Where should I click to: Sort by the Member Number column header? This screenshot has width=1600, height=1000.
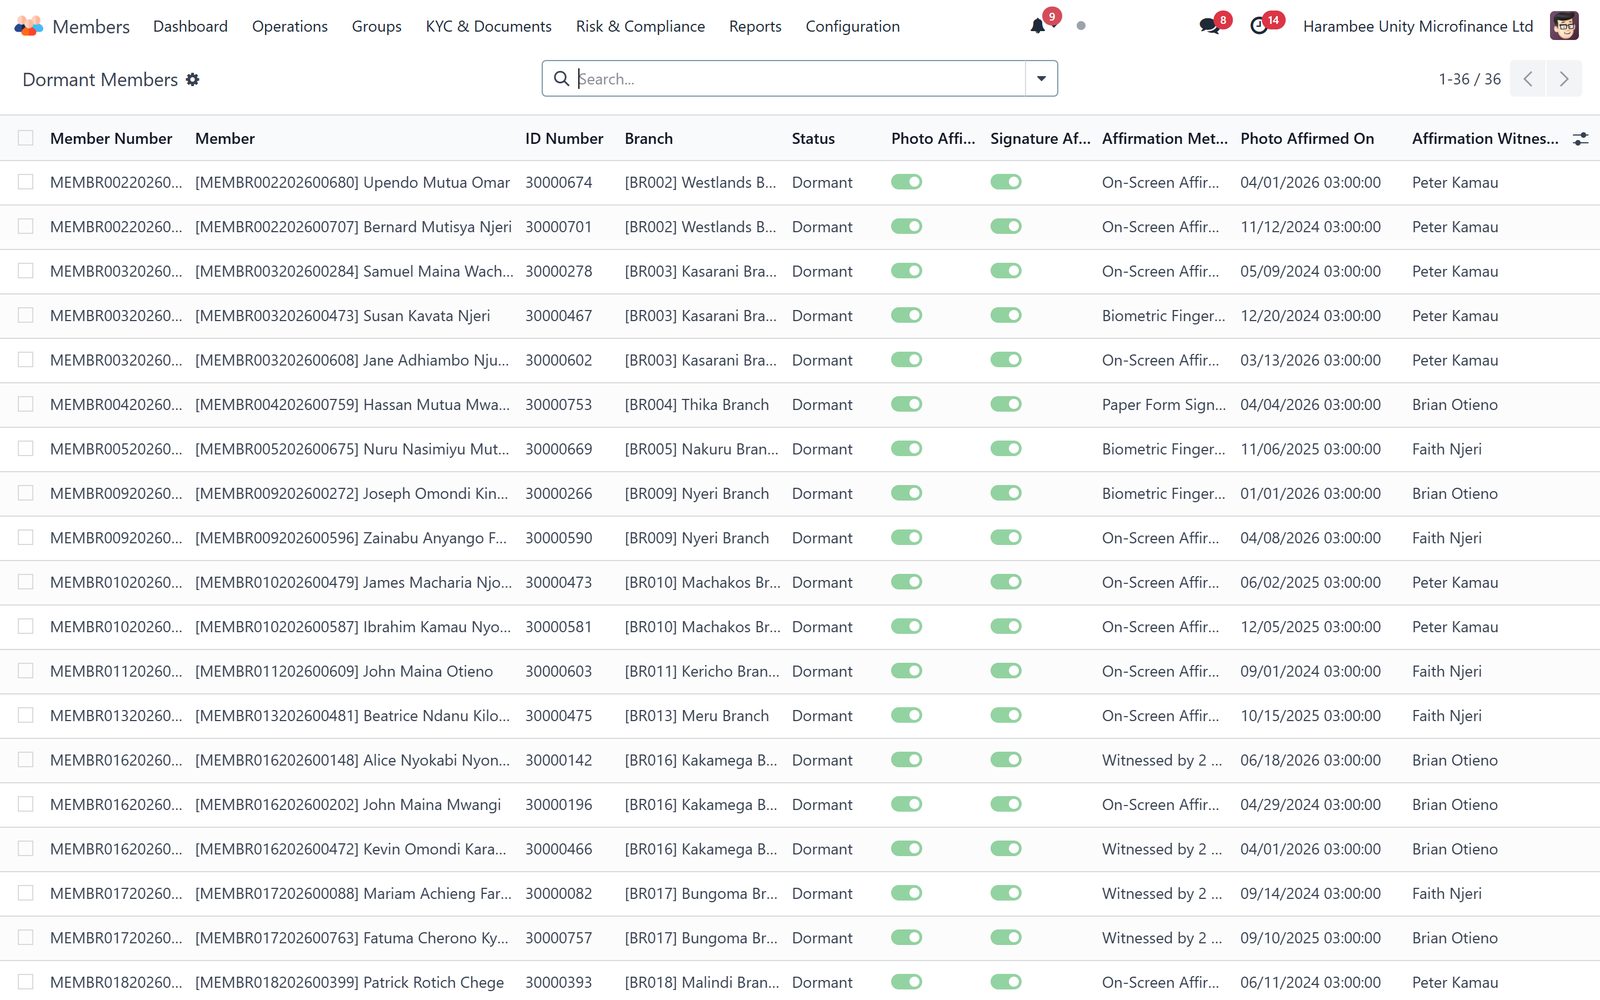[111, 138]
